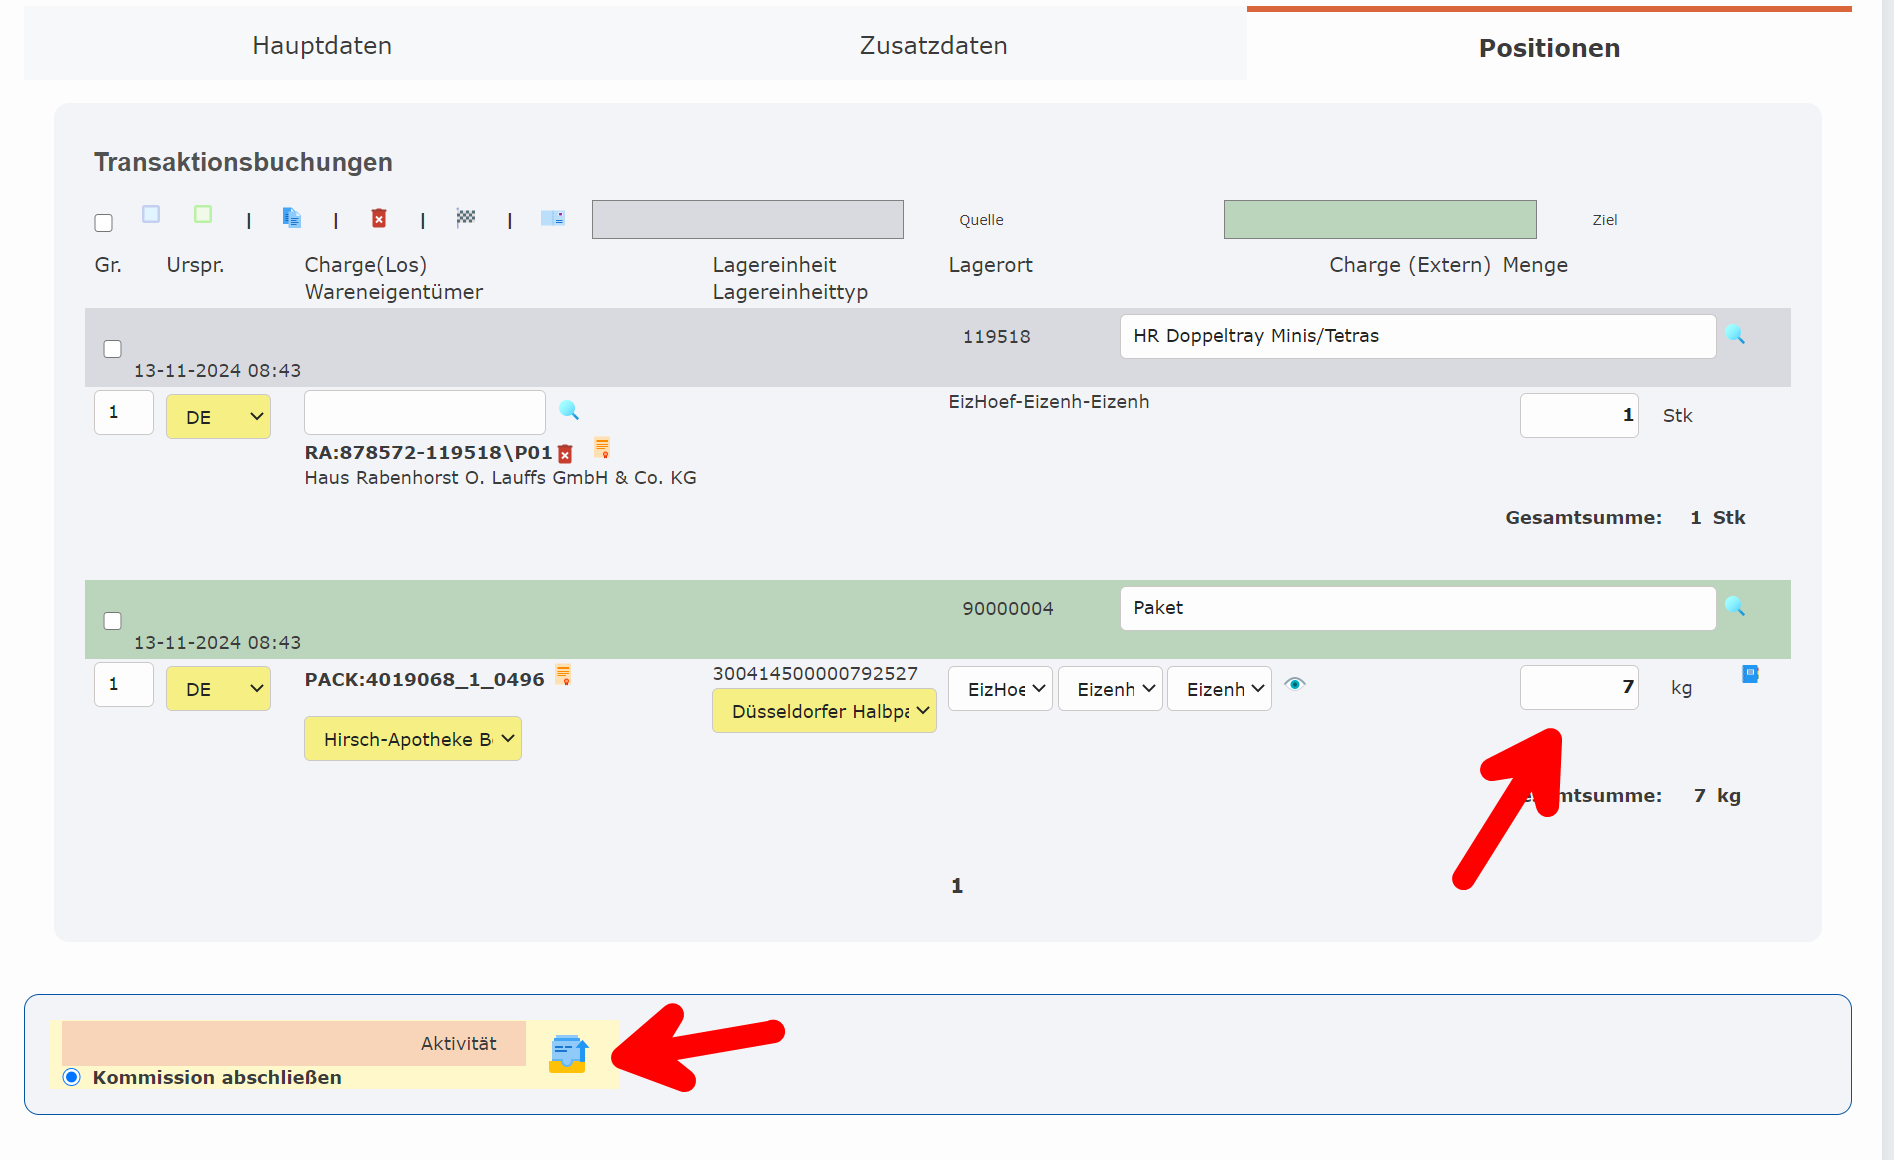
Task: Click the delete icon next to RA:878572-119518\P01
Action: click(x=566, y=453)
